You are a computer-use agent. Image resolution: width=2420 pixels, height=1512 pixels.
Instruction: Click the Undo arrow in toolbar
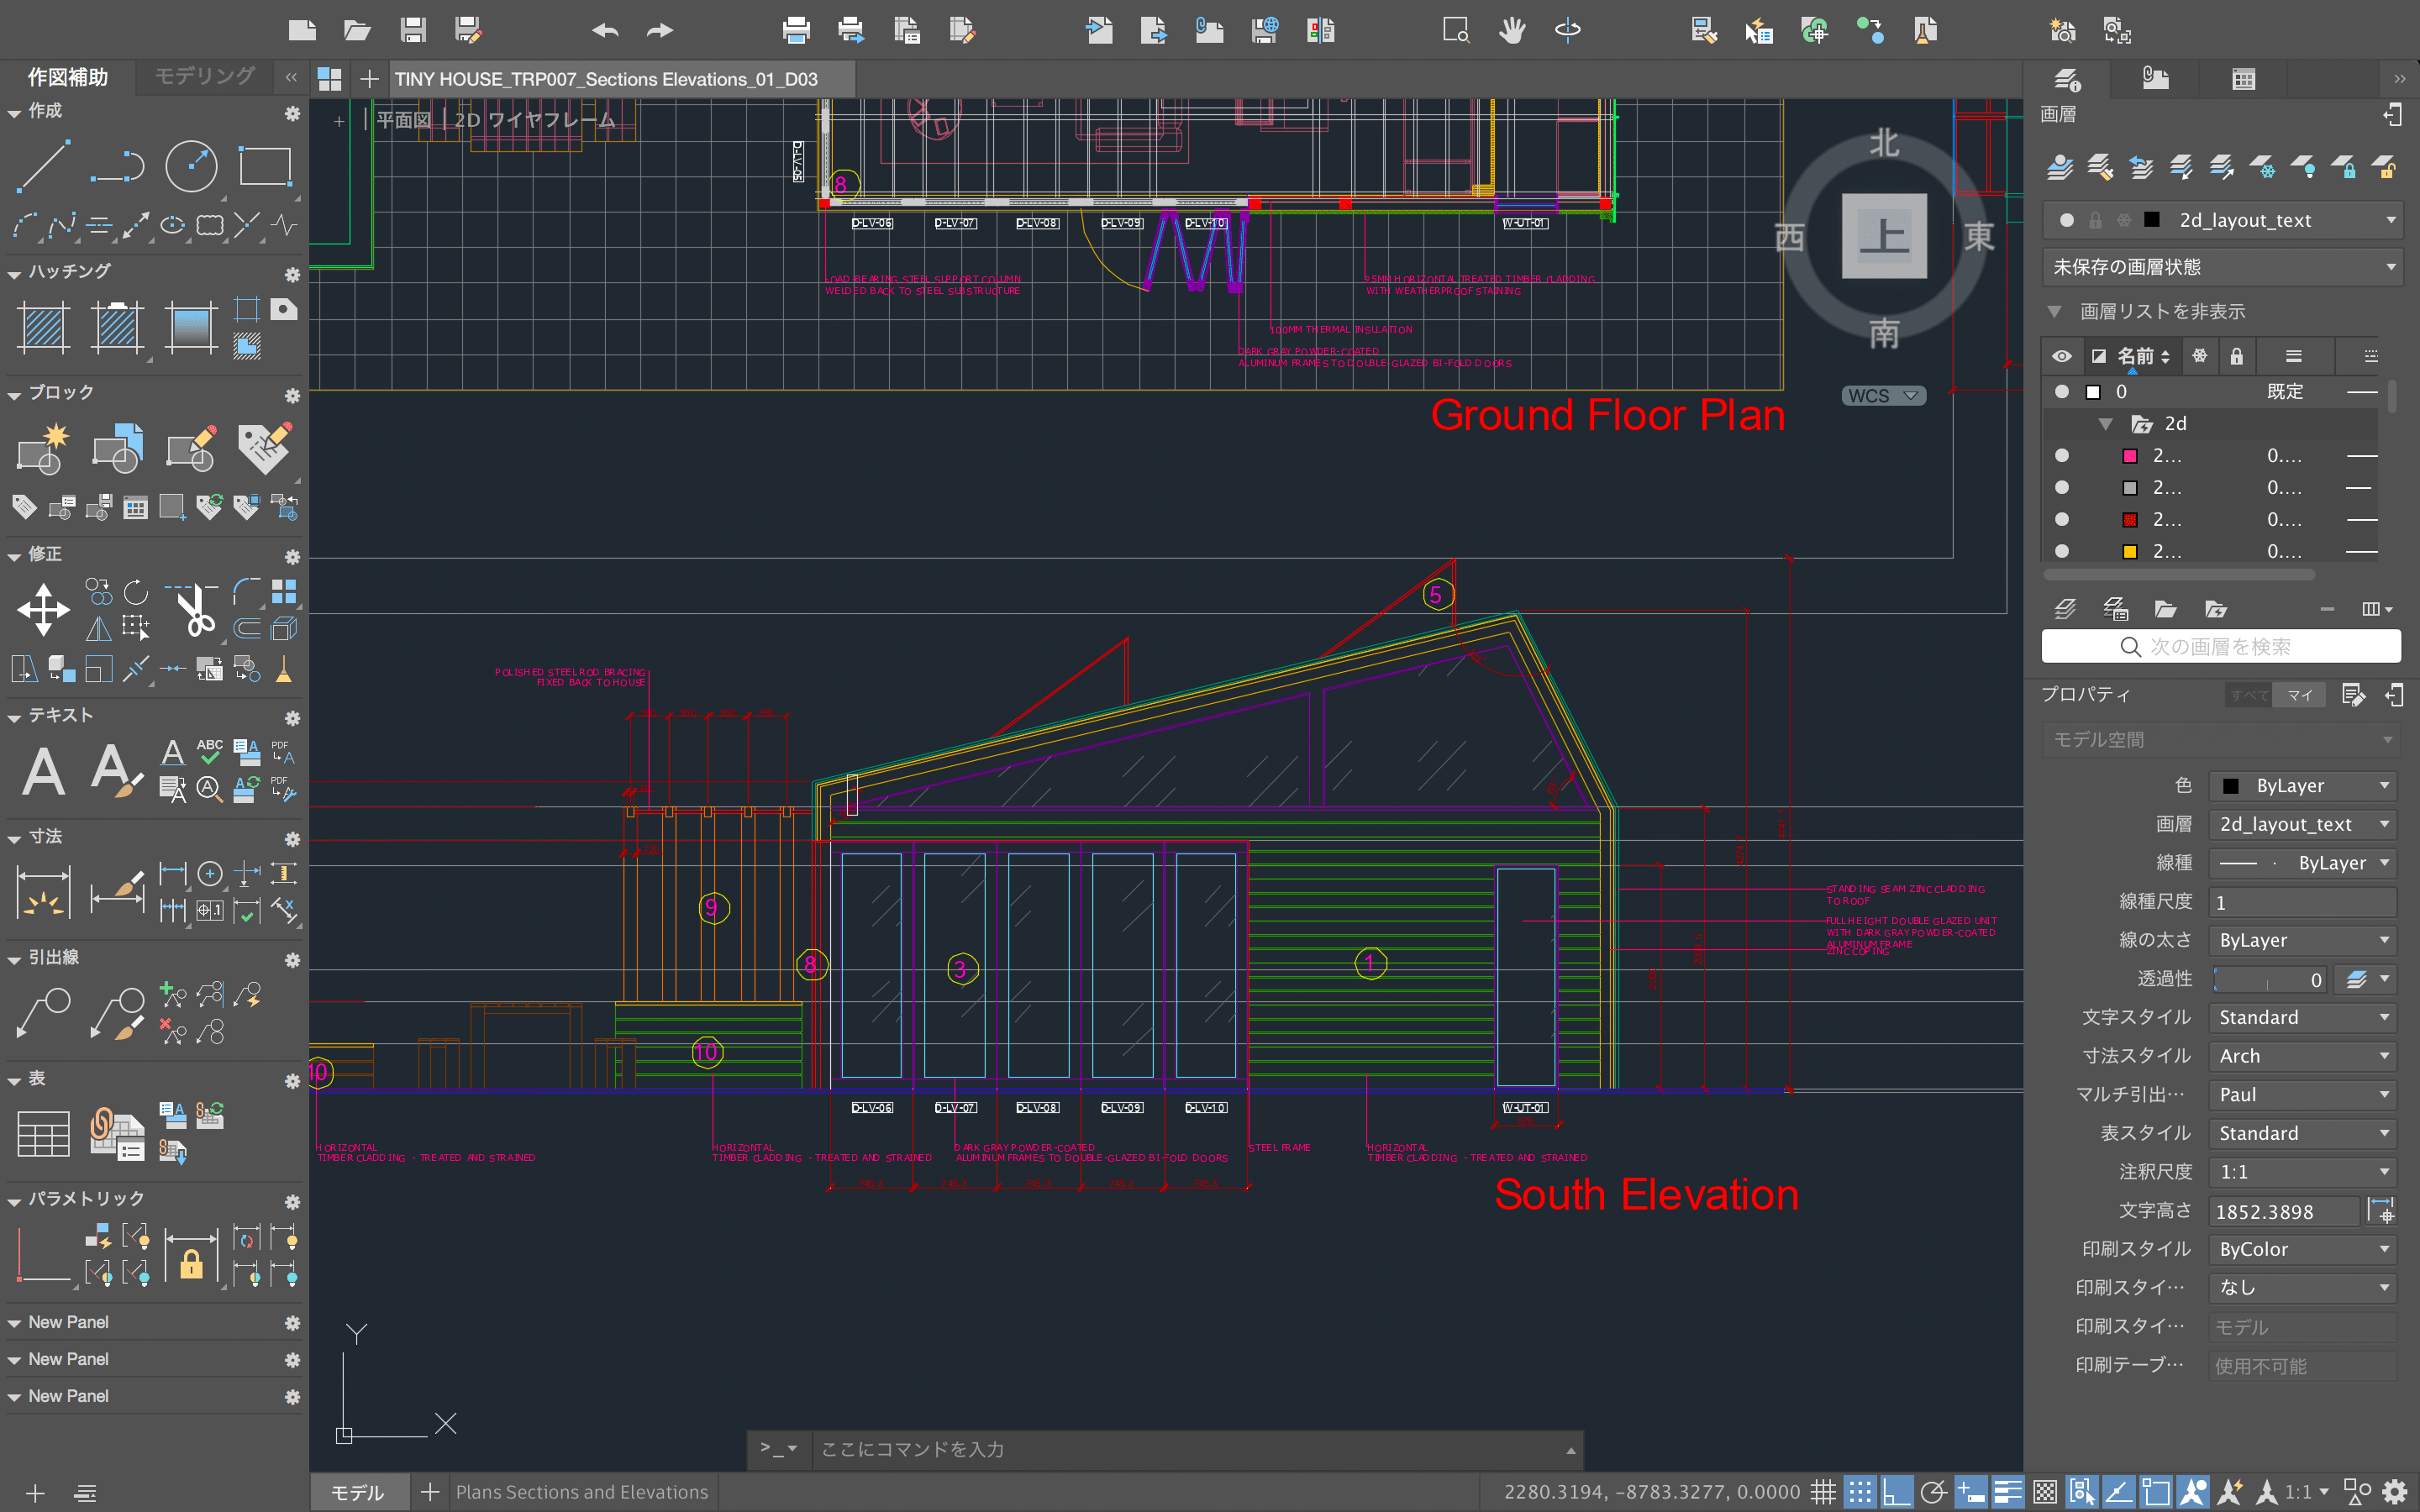[605, 30]
